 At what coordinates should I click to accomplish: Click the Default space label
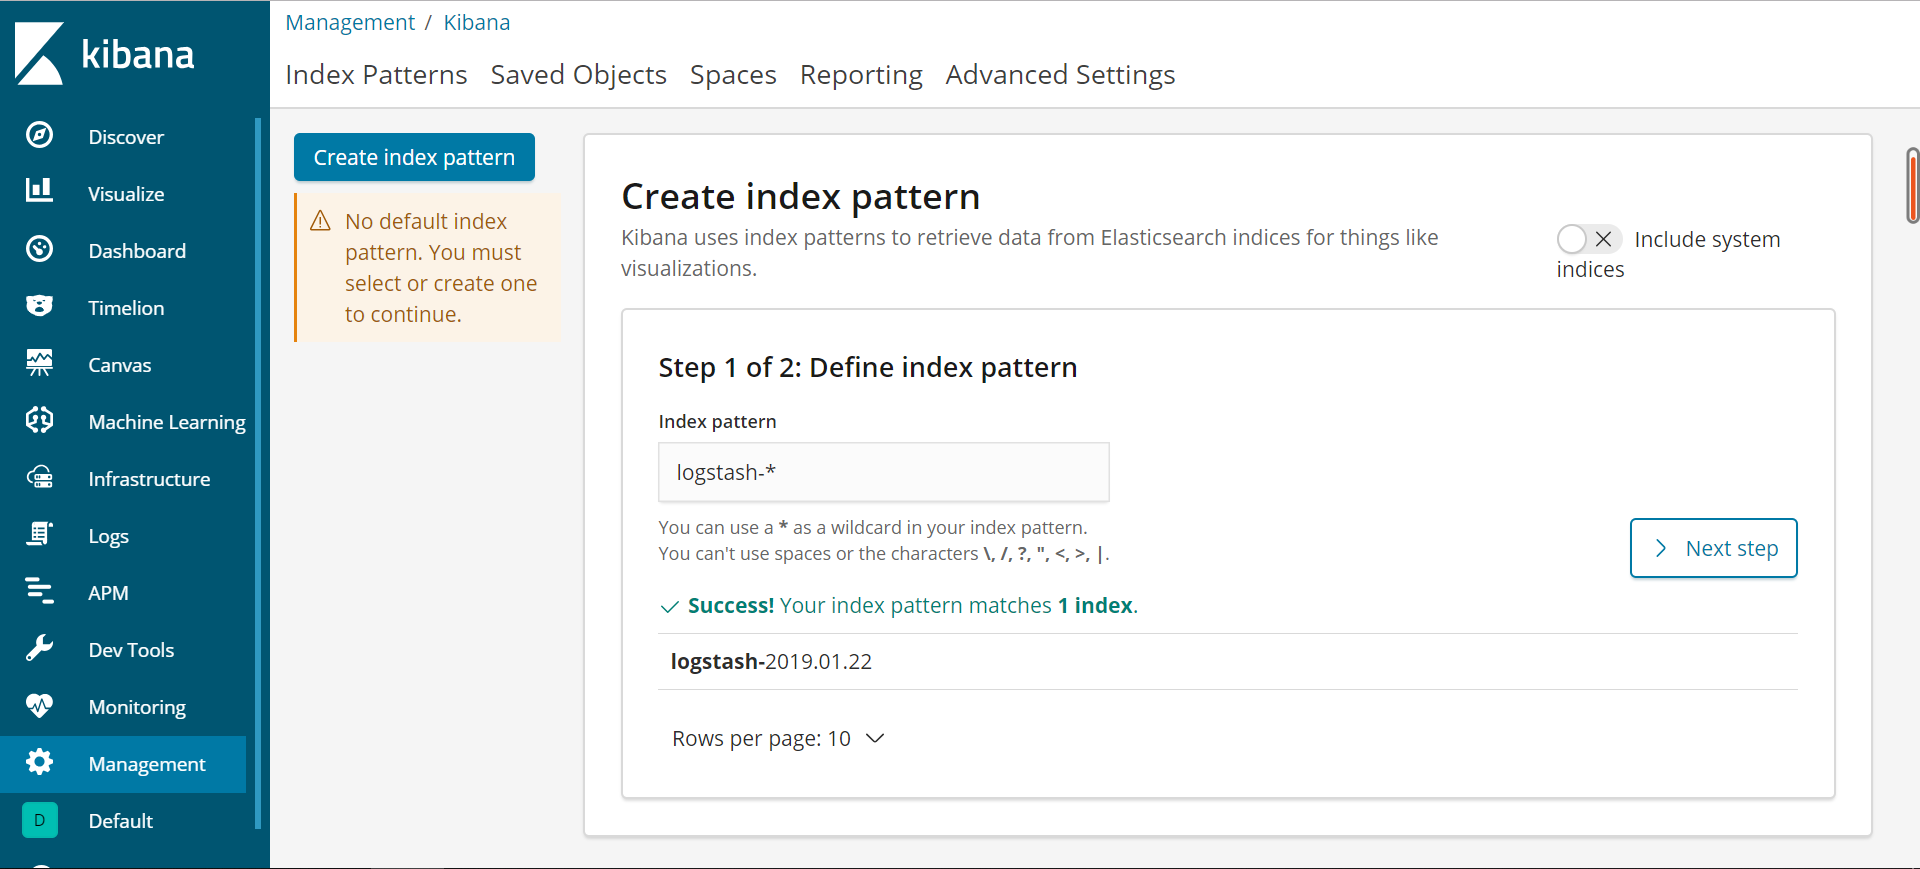tap(121, 821)
